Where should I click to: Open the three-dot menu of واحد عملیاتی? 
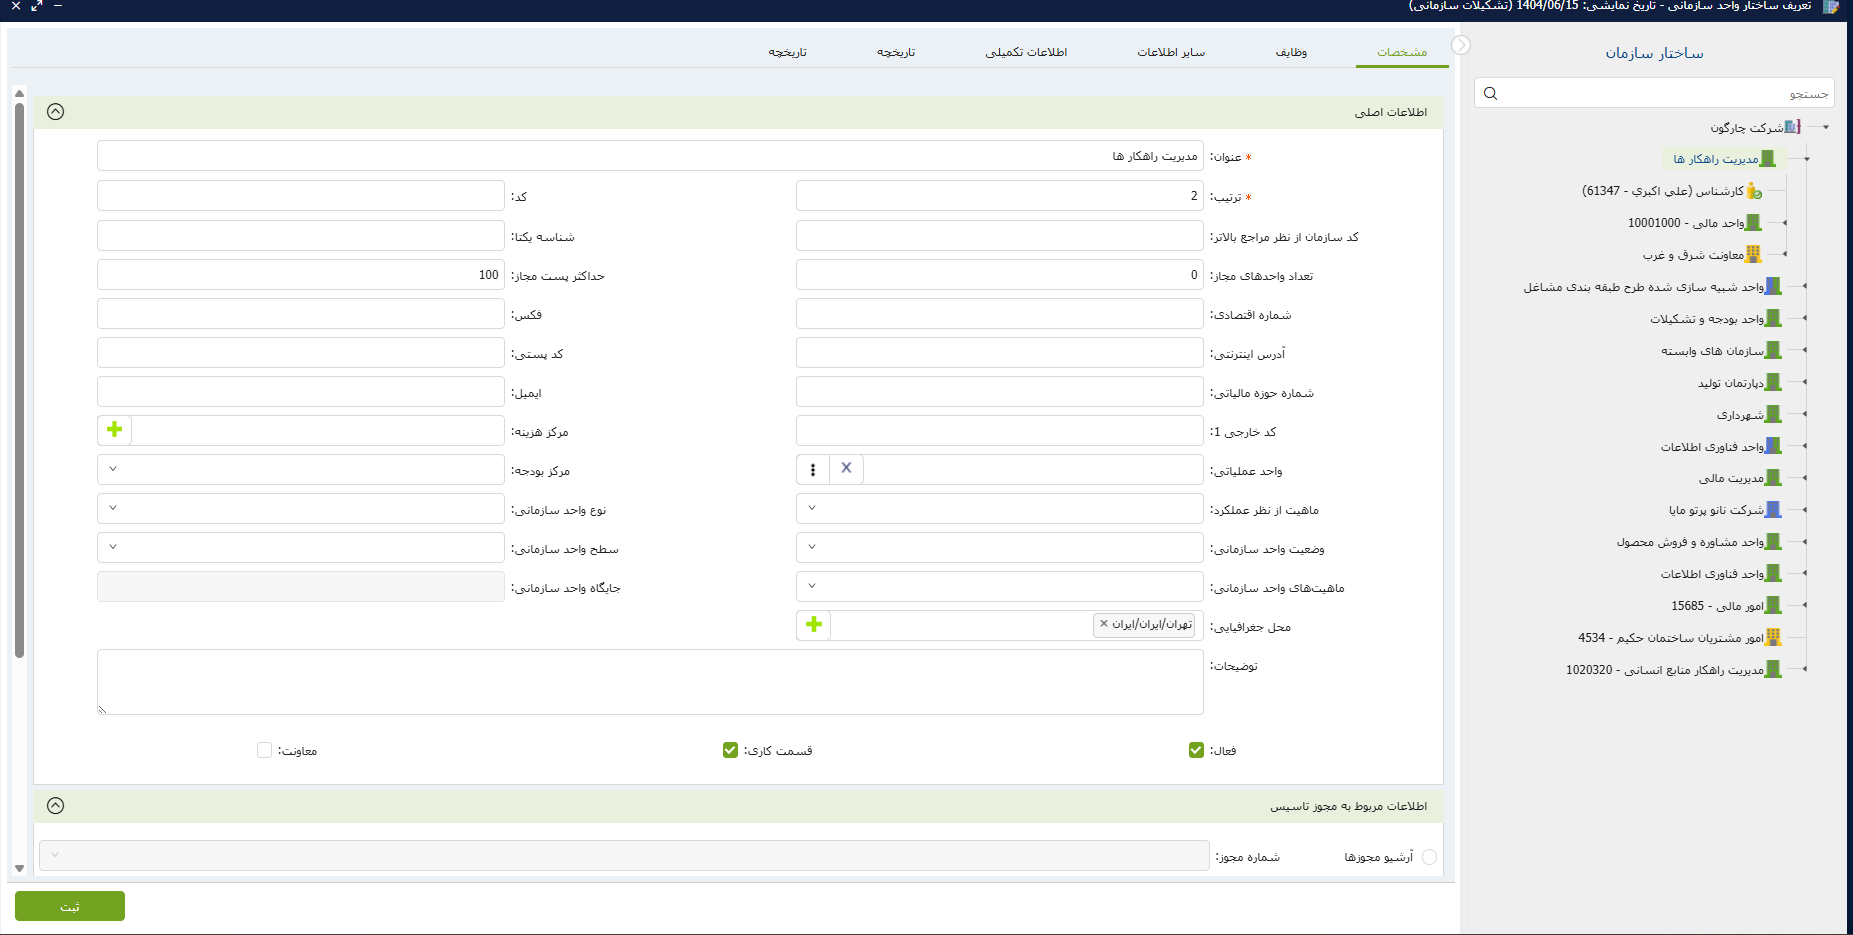pyautogui.click(x=813, y=469)
